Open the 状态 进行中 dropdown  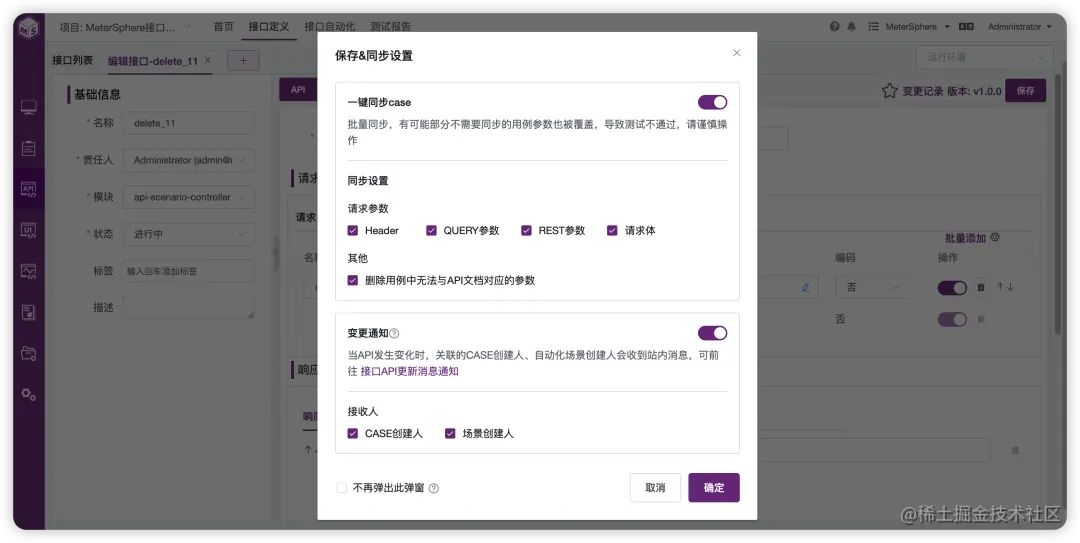tap(189, 234)
